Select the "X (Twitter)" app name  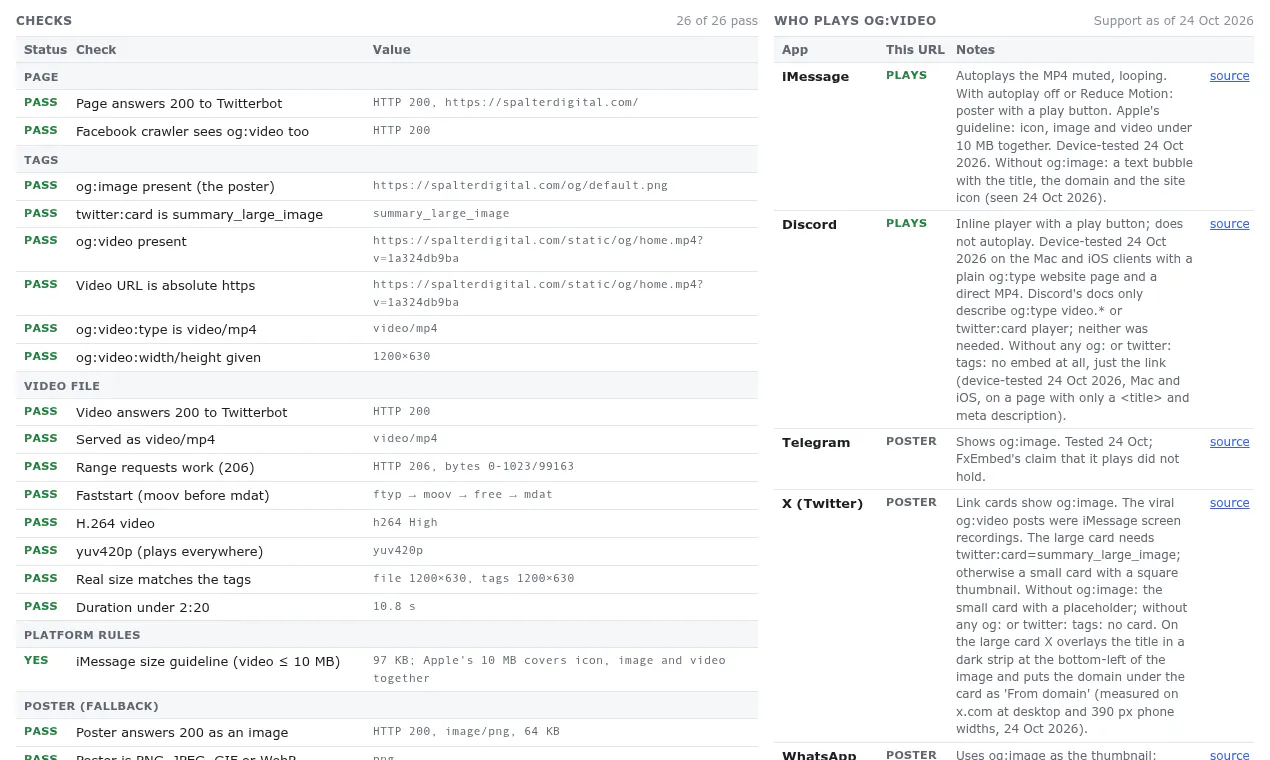click(822, 504)
